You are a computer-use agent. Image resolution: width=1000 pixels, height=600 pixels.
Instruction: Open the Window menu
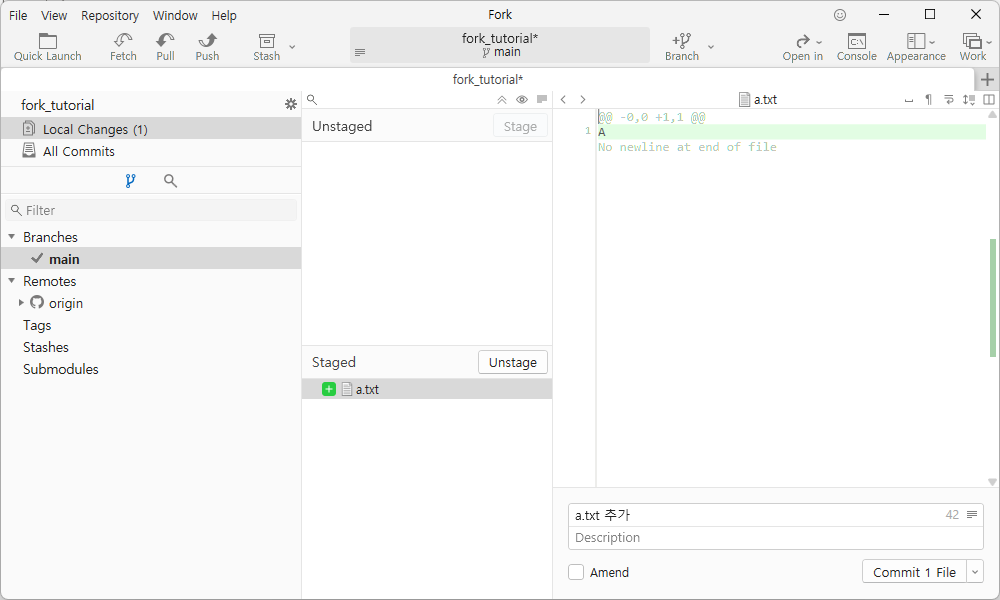point(175,15)
